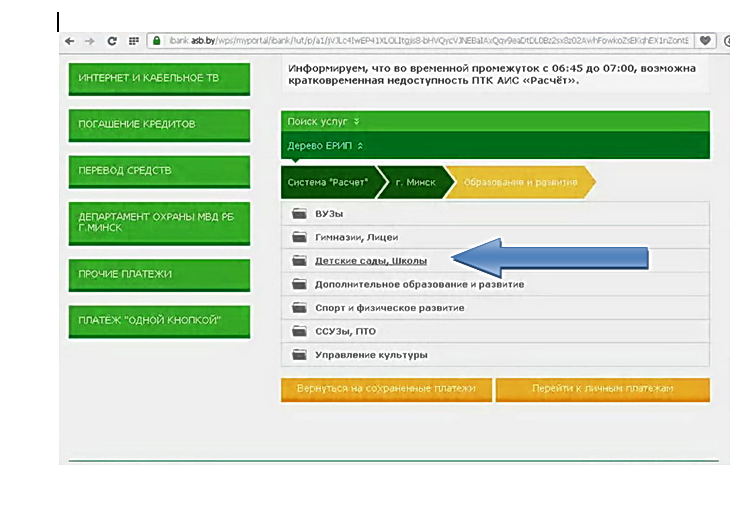Click the folder icon beside Гимназии, Лицеи
Image resolution: width=751 pixels, height=532 pixels.
point(299,237)
